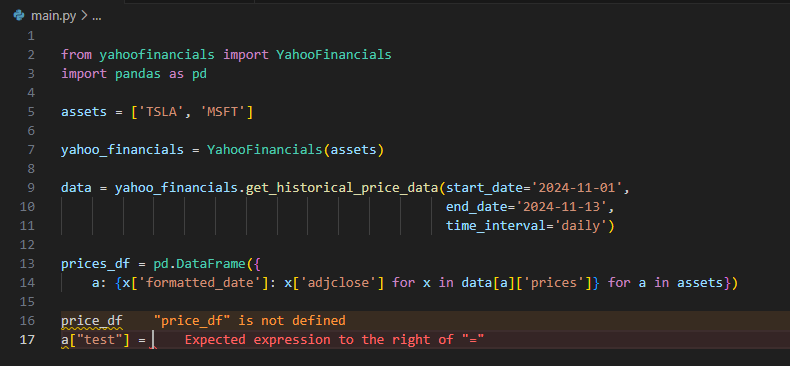Click the '2024-11-01' date string

576,188
